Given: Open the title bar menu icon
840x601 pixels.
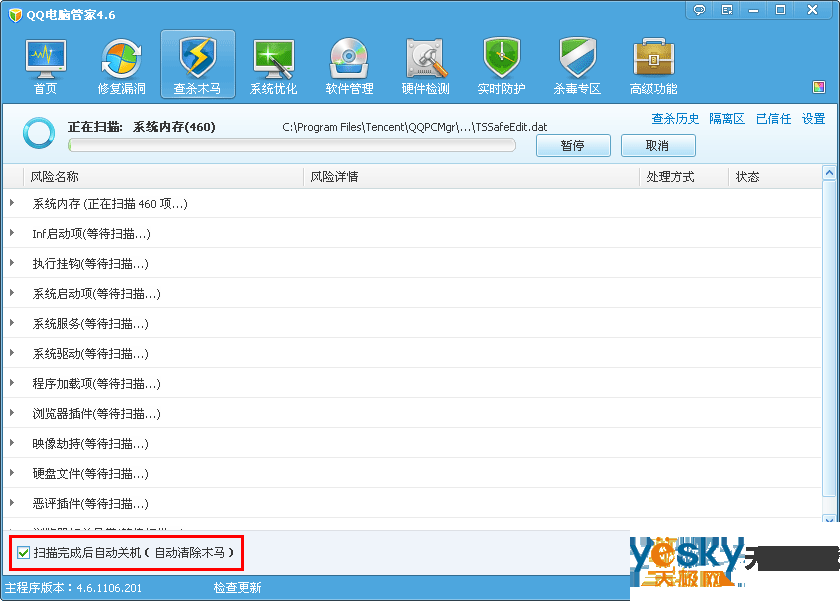Looking at the screenshot, I should (727, 10).
